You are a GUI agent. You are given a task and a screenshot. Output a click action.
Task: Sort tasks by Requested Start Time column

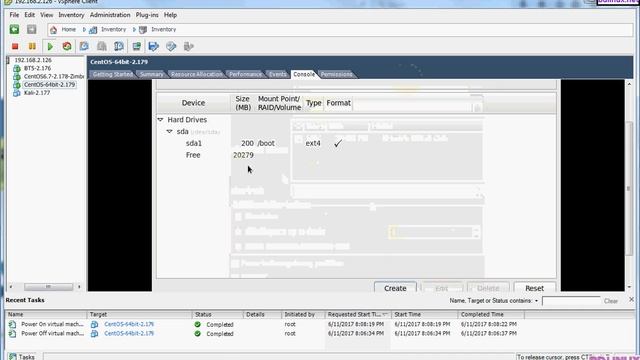pos(358,314)
